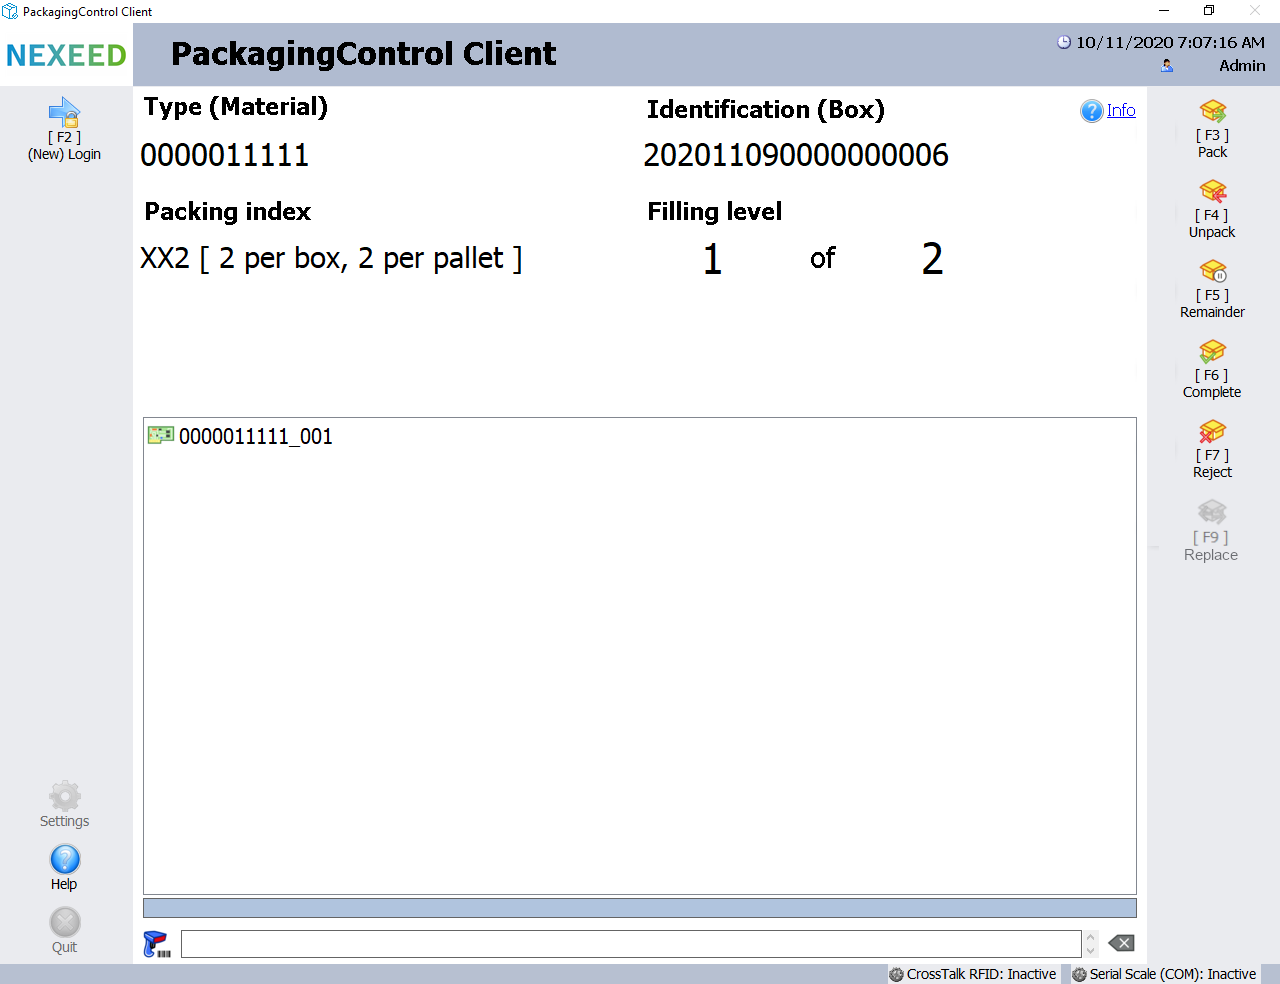Clear input with the backspace icon
The image size is (1280, 984).
(1121, 944)
